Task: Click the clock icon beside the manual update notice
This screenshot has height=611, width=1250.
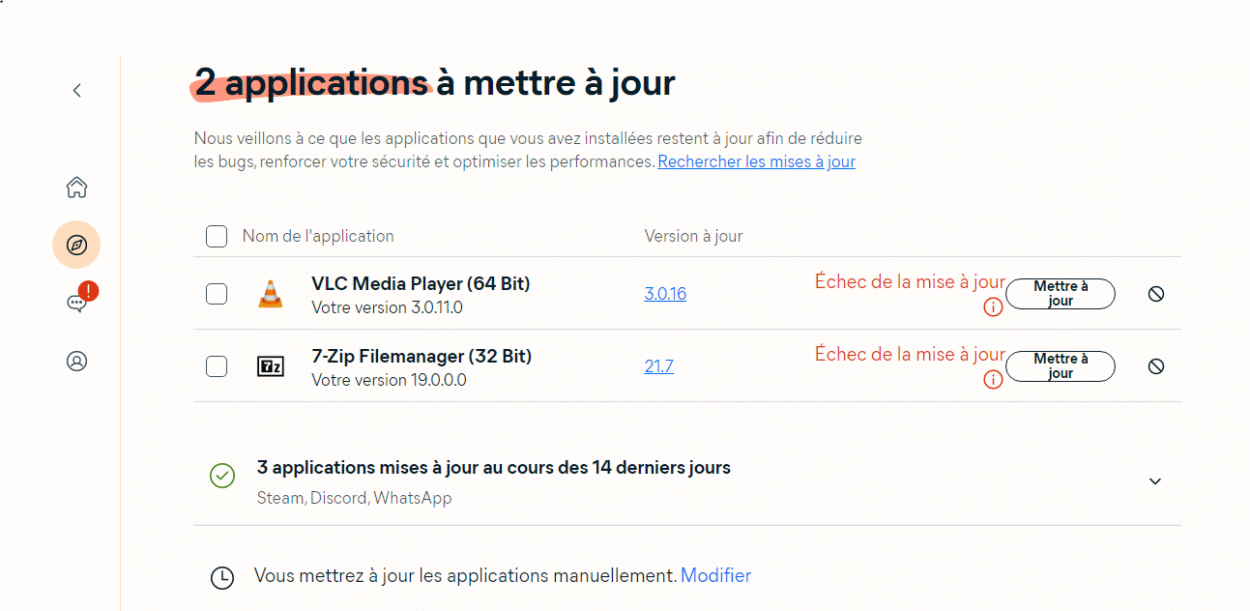Action: pyautogui.click(x=222, y=575)
